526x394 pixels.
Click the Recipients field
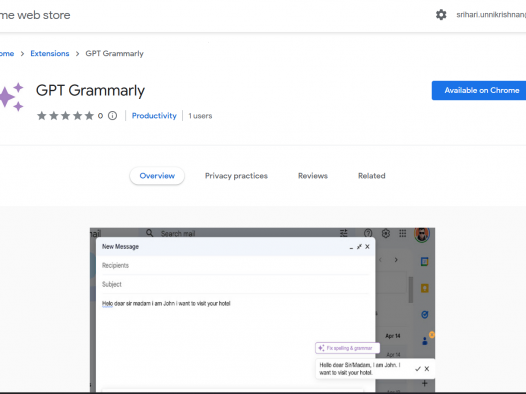click(235, 265)
